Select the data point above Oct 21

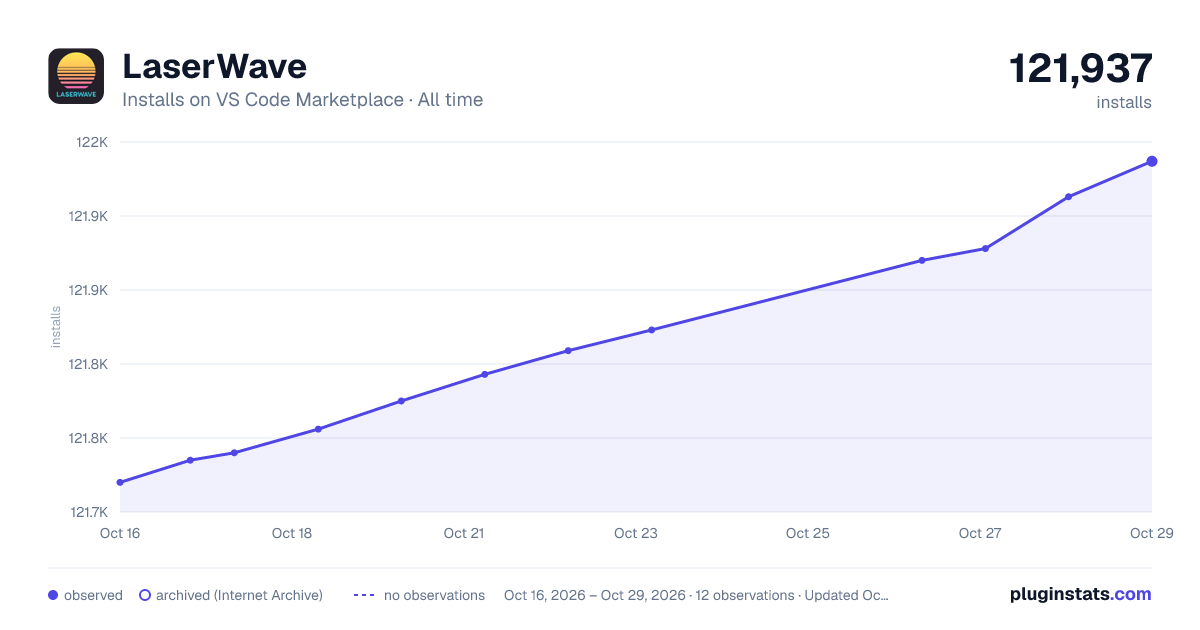pyautogui.click(x=484, y=374)
